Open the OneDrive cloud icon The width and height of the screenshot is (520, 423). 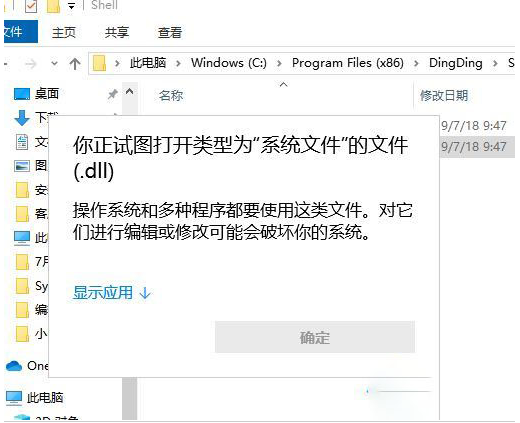click(14, 366)
